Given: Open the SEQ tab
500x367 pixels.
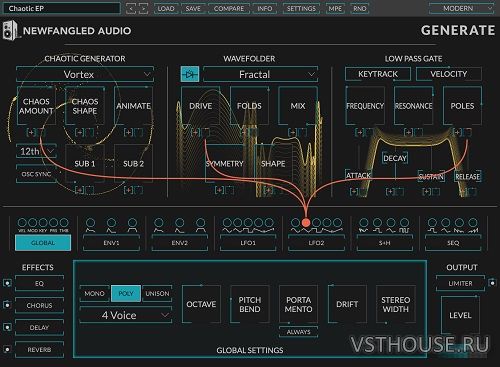Looking at the screenshot, I should pyautogui.click(x=453, y=243).
